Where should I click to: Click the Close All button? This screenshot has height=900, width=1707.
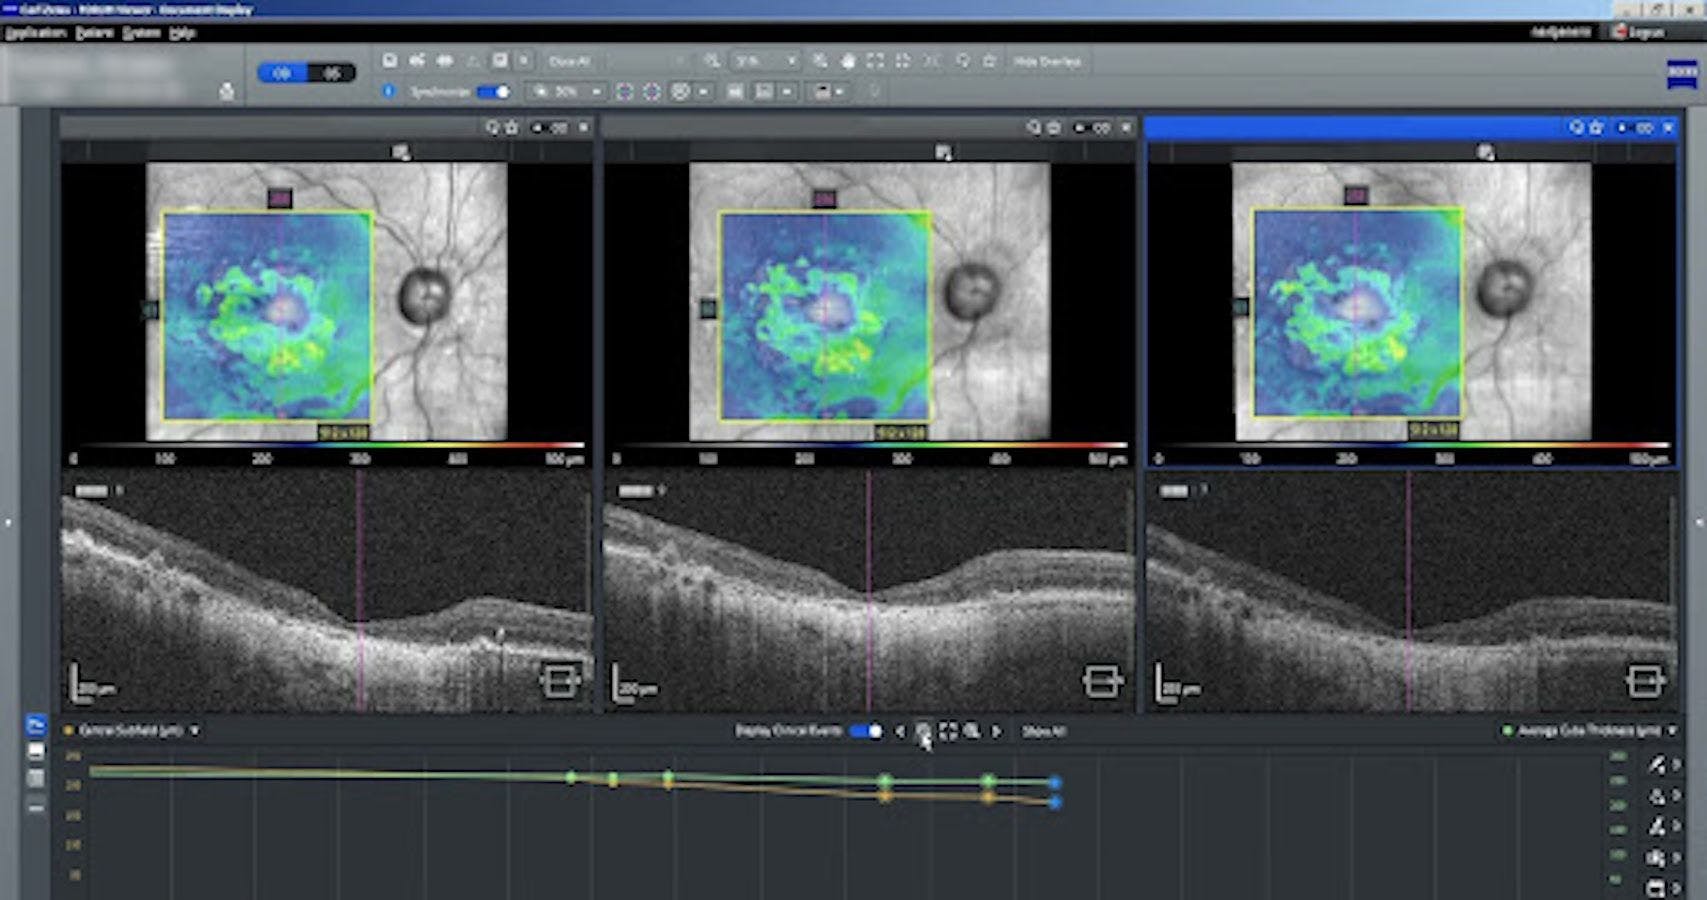tap(570, 61)
